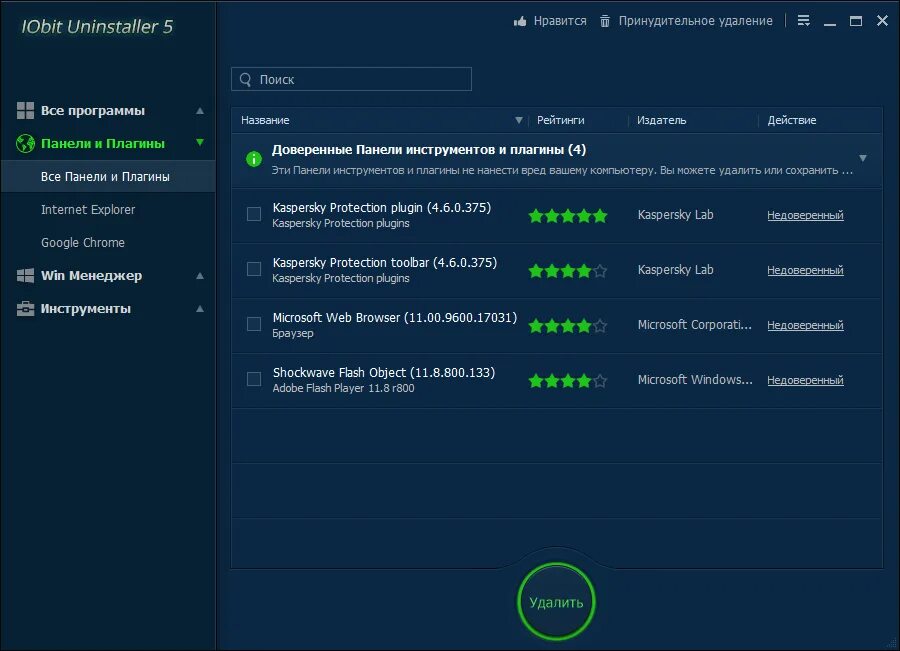Click star rating of Microsoft Web Browser

(x=568, y=326)
